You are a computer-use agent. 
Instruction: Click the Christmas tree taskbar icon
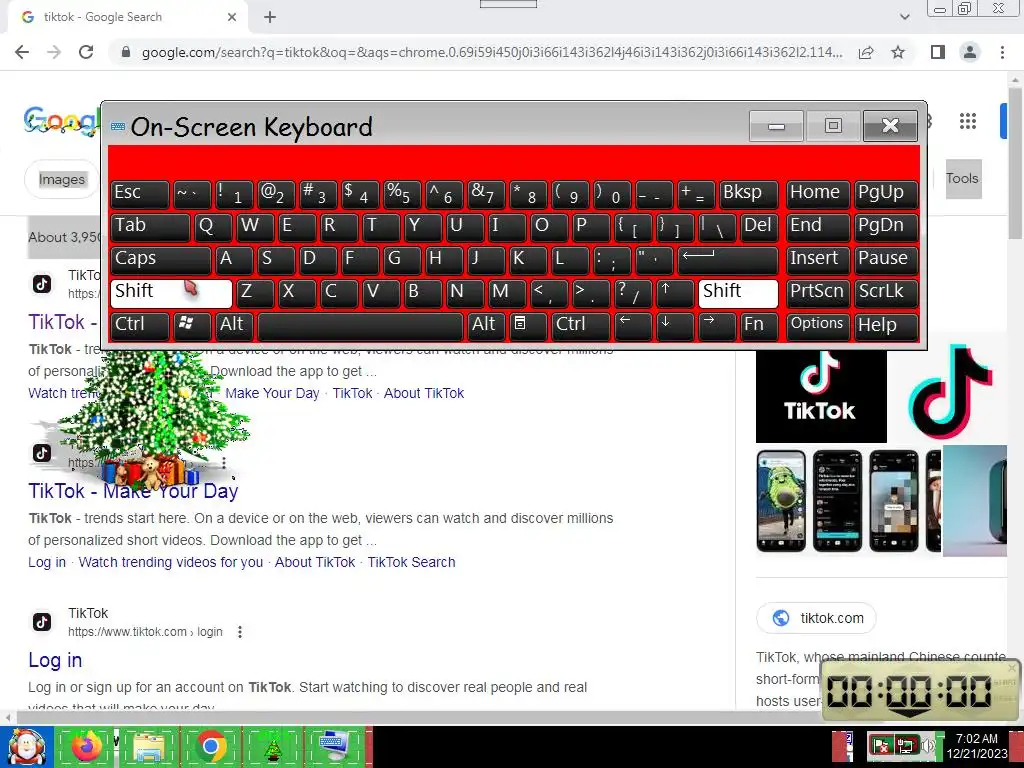272,746
